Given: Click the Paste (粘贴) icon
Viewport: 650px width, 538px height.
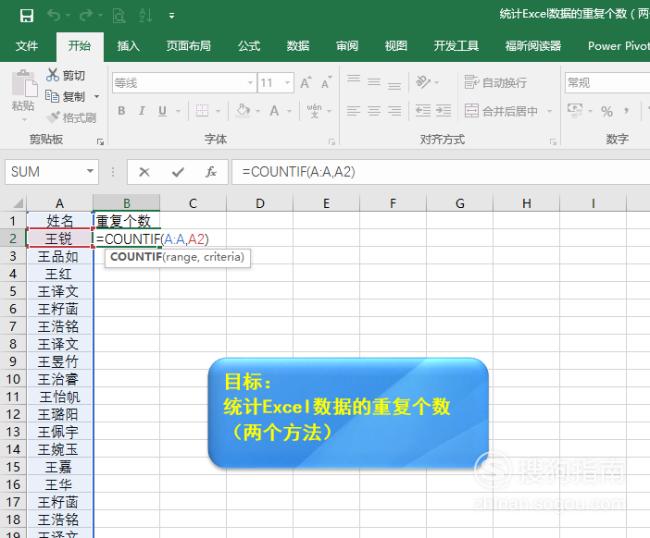Looking at the screenshot, I should pos(24,84).
